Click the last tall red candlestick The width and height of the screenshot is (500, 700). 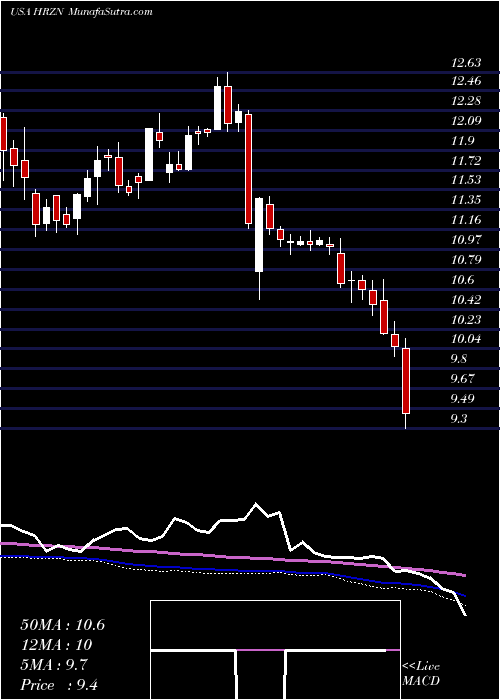pyautogui.click(x=406, y=381)
